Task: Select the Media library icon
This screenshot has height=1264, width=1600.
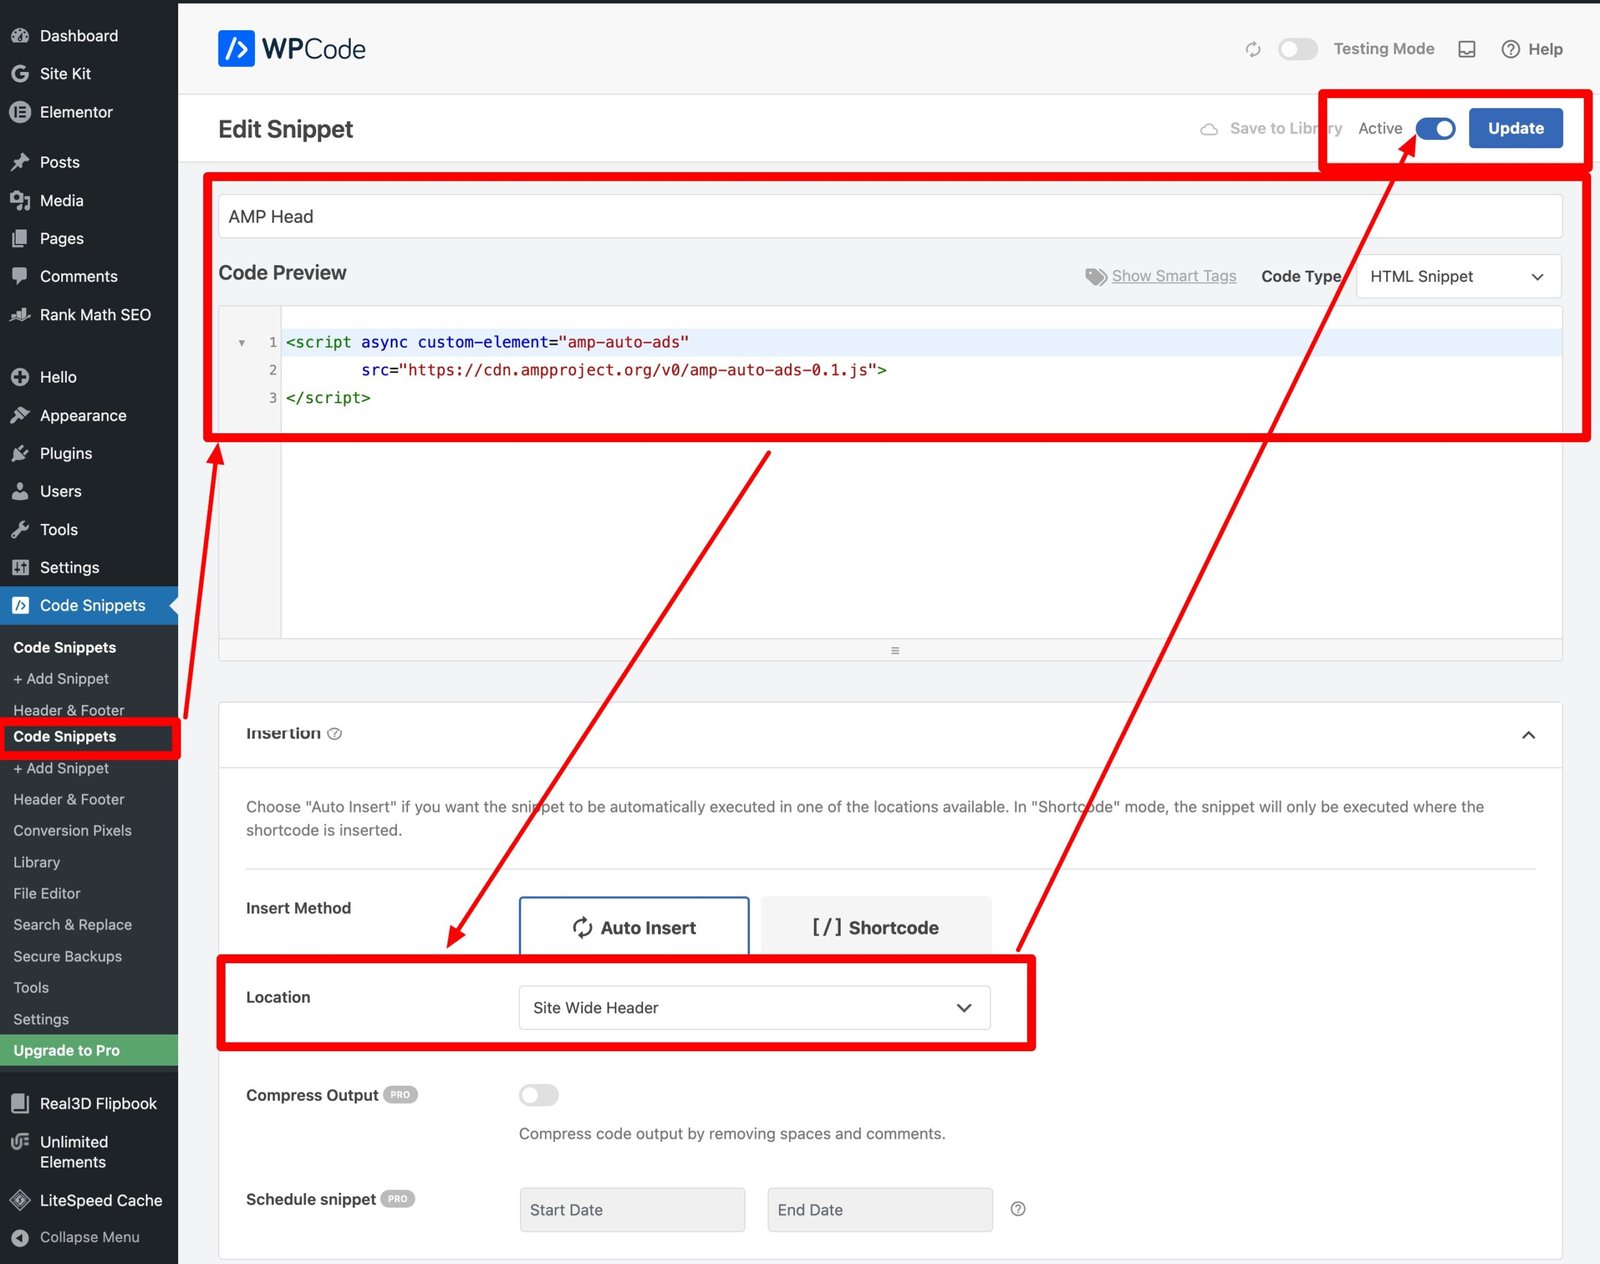Action: pos(22,200)
